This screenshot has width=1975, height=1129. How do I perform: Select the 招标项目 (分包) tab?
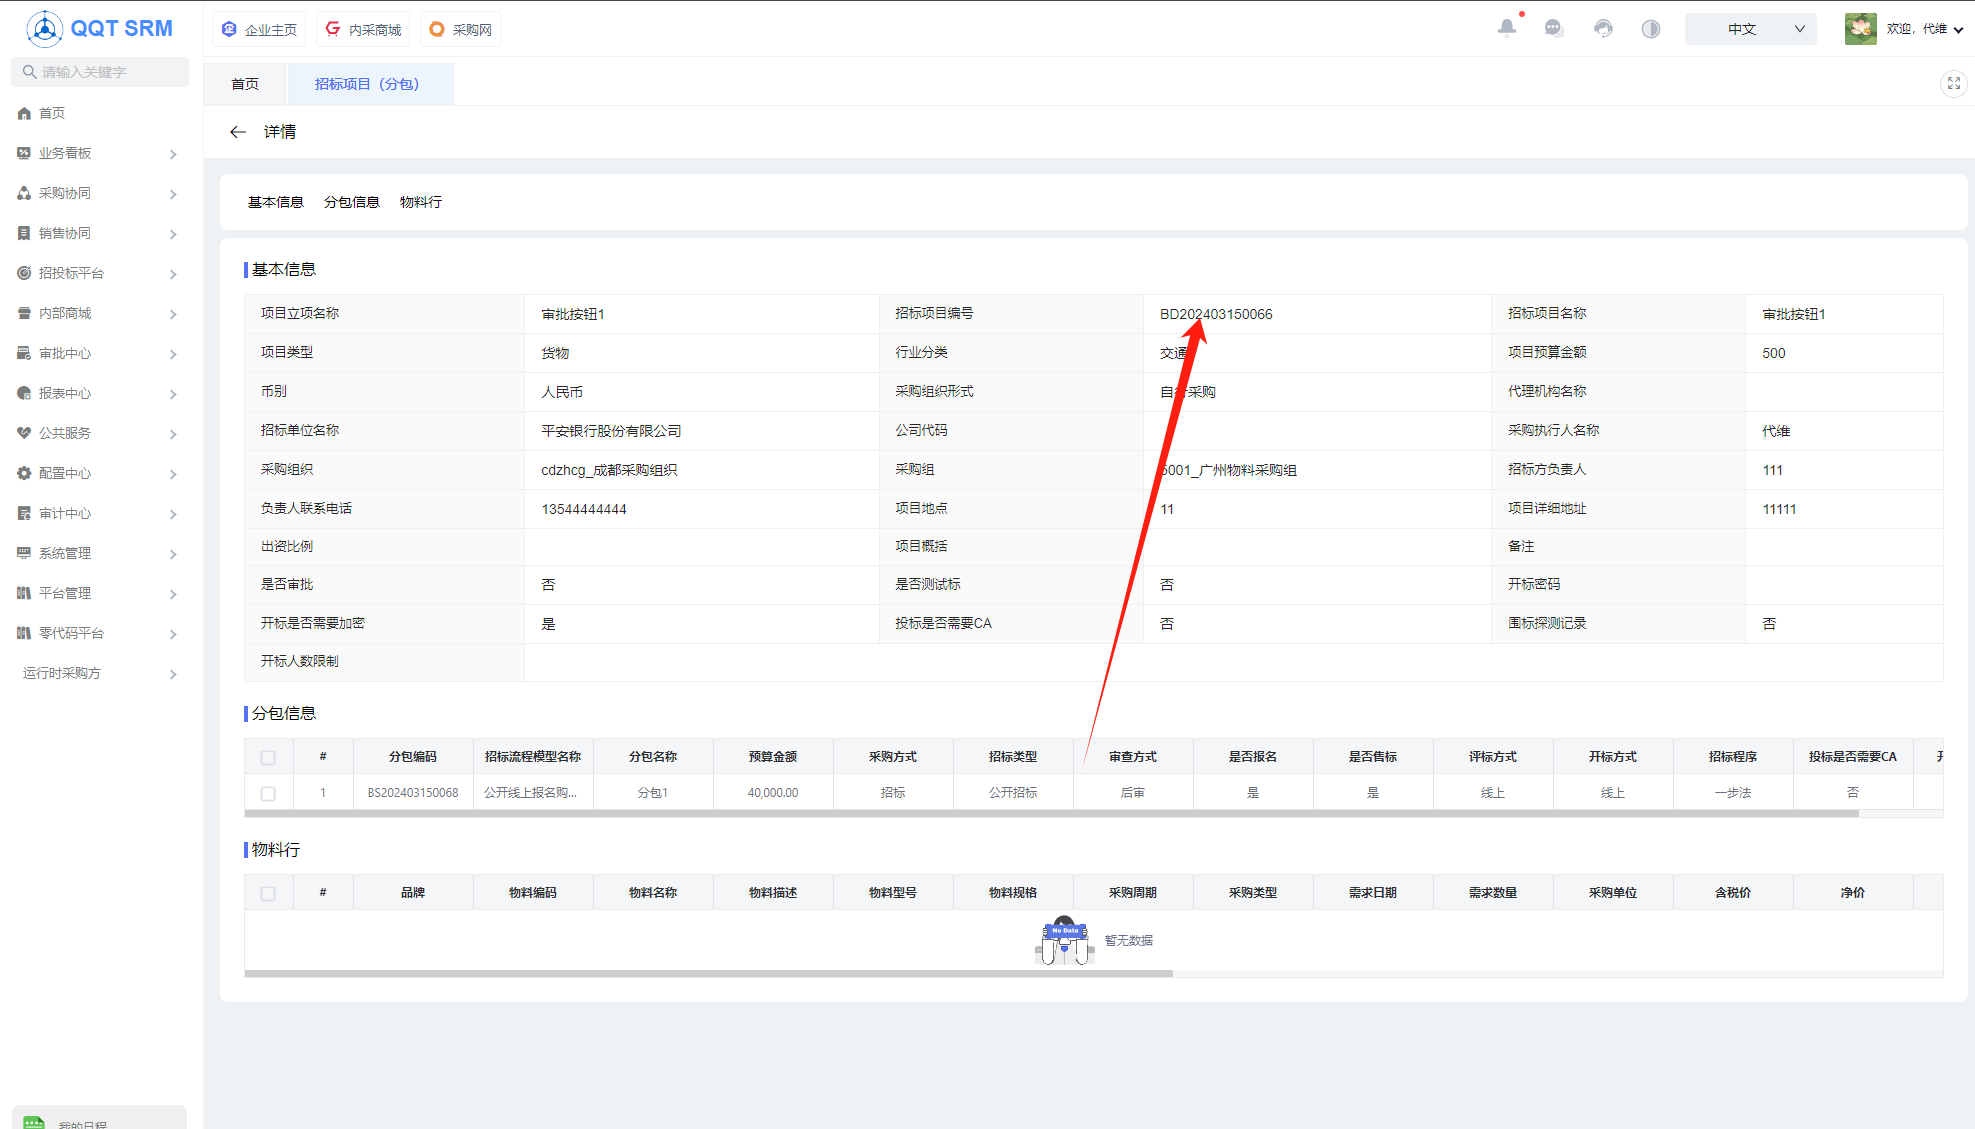tap(370, 84)
